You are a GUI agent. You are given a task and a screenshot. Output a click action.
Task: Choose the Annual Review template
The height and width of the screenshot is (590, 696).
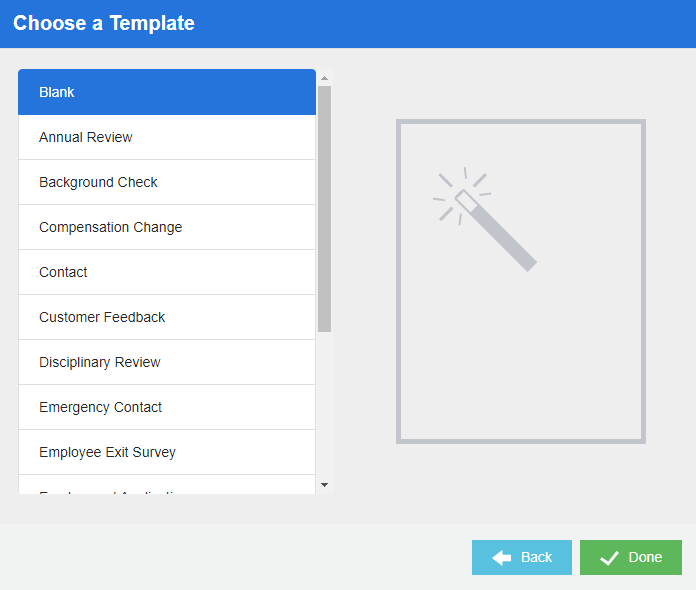(166, 137)
